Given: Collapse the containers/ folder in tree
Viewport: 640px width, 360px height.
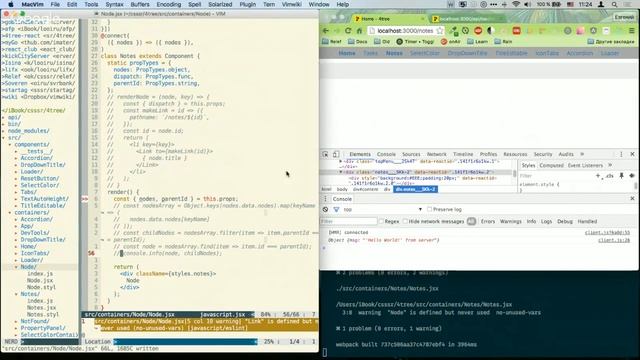Looking at the screenshot, I should pyautogui.click(x=10, y=212).
